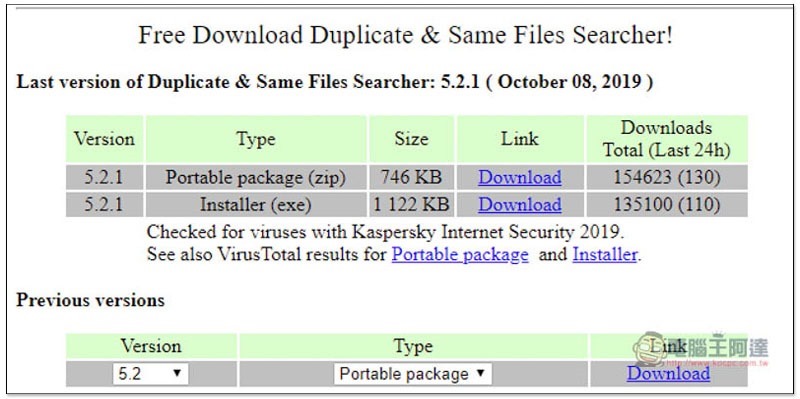Click the arrow of the 5.2 version selector
Viewport: 800px width, 399px height.
tap(177, 373)
